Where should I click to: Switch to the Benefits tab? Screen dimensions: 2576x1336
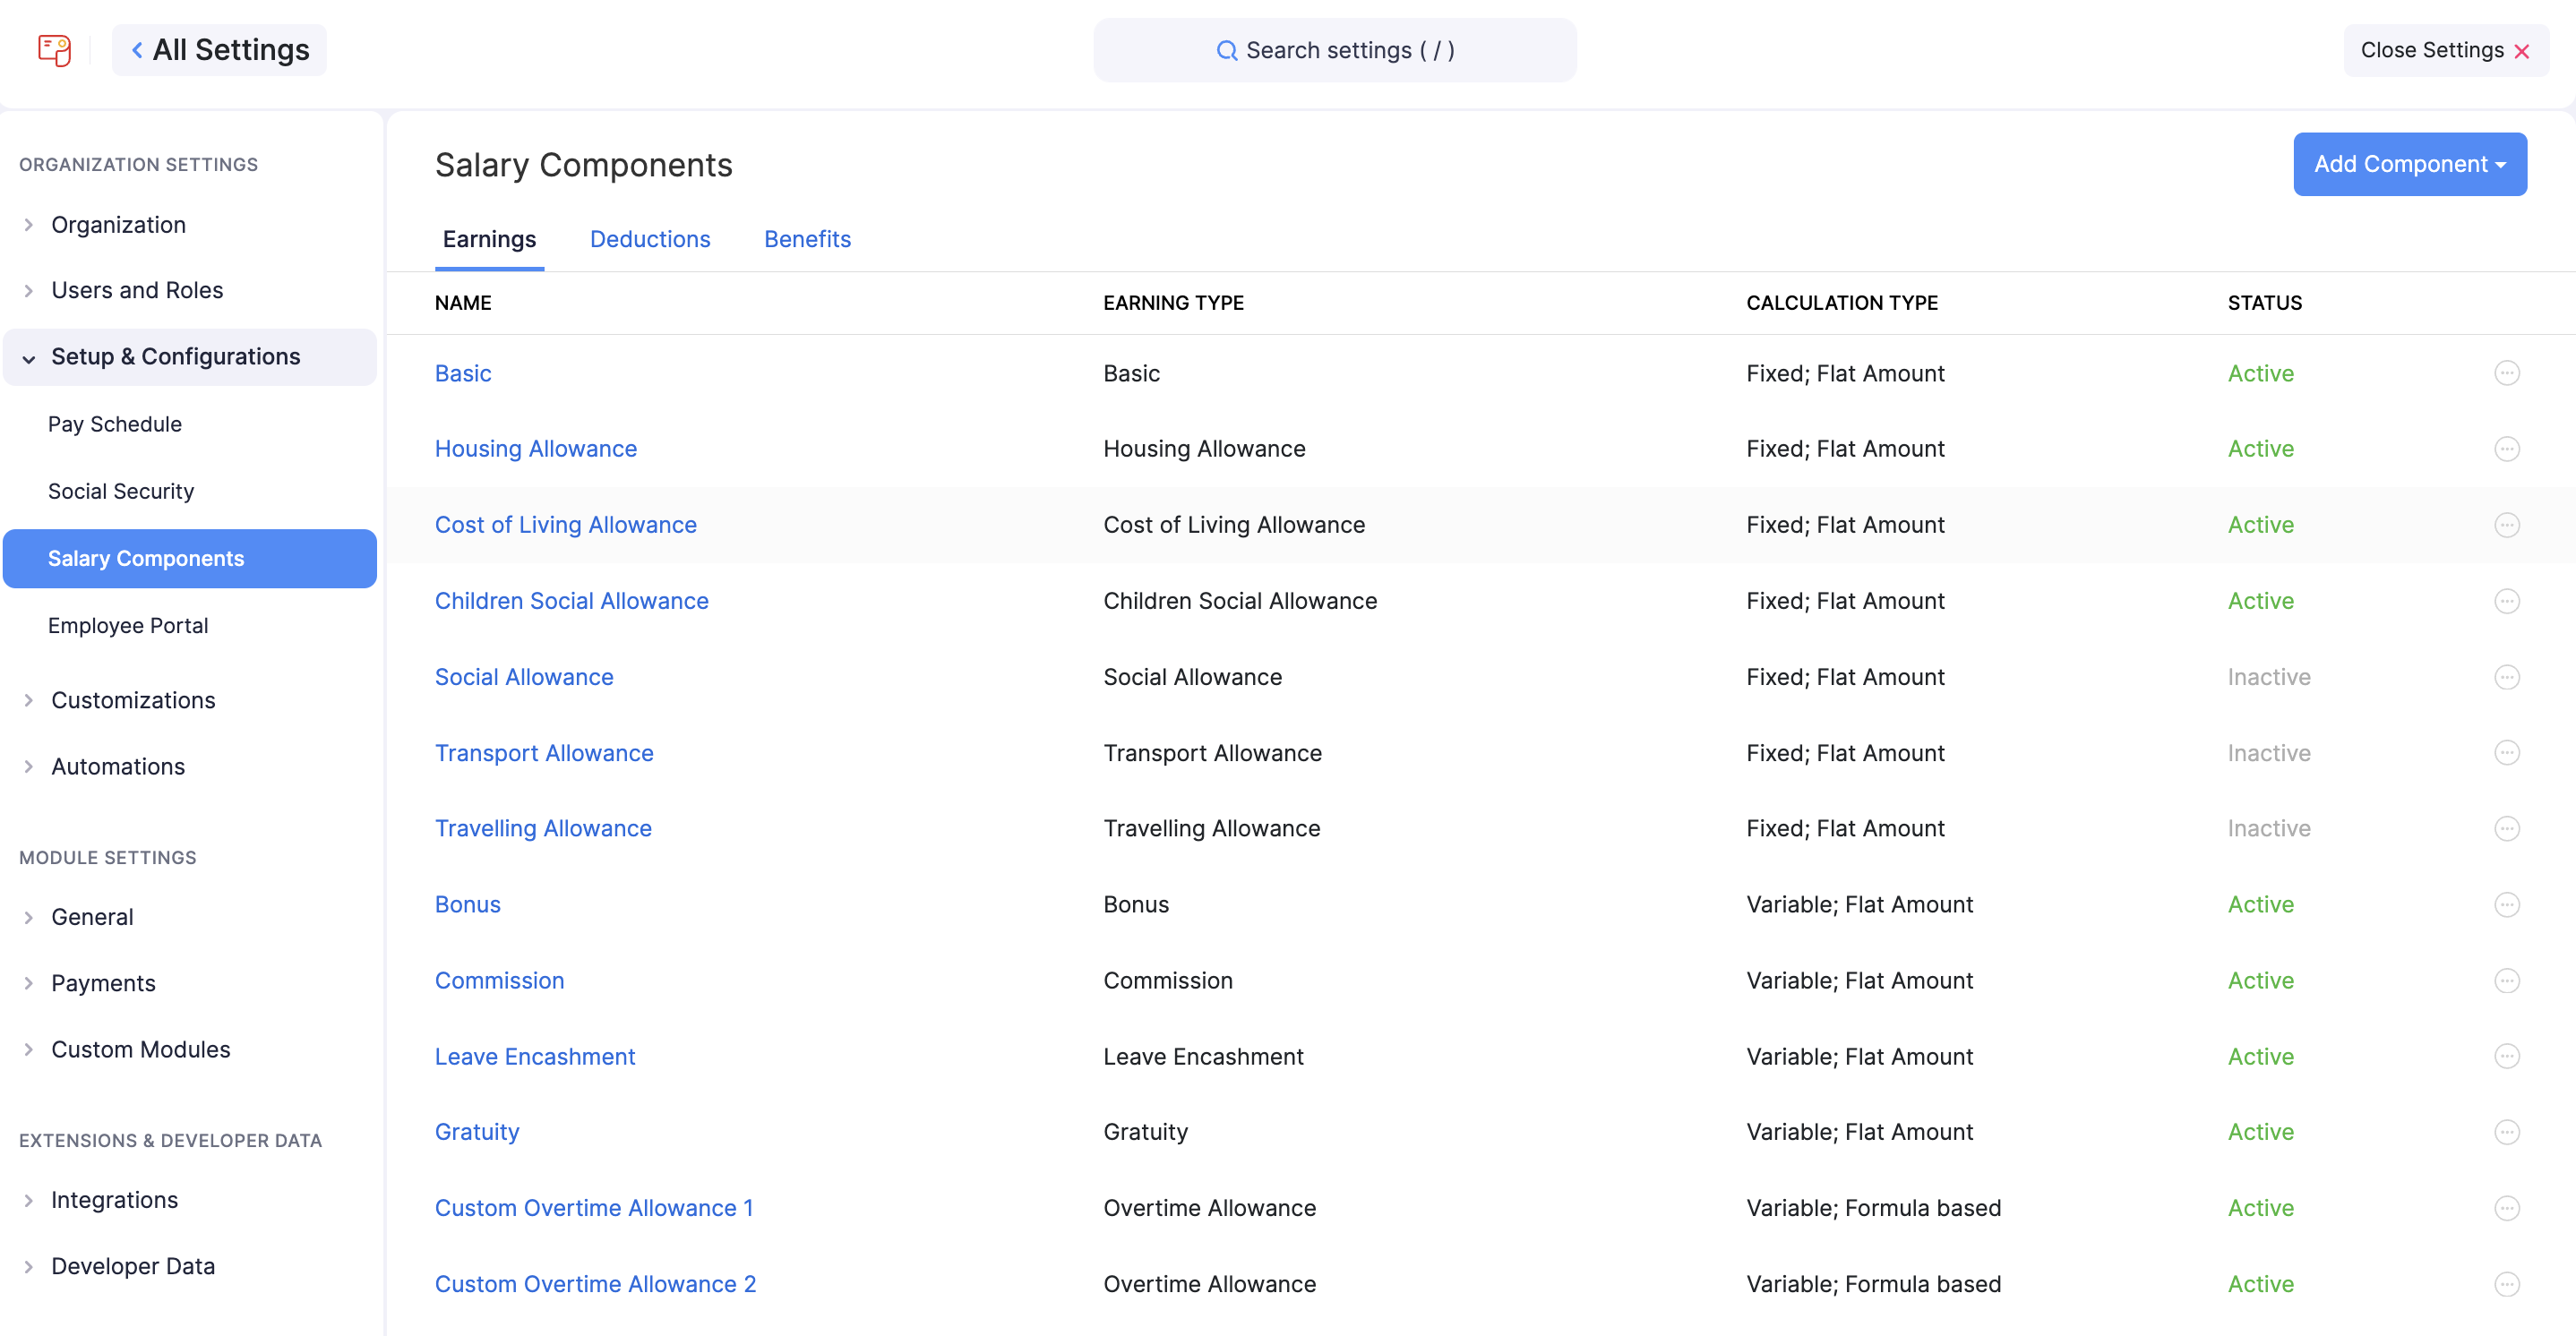pyautogui.click(x=807, y=239)
